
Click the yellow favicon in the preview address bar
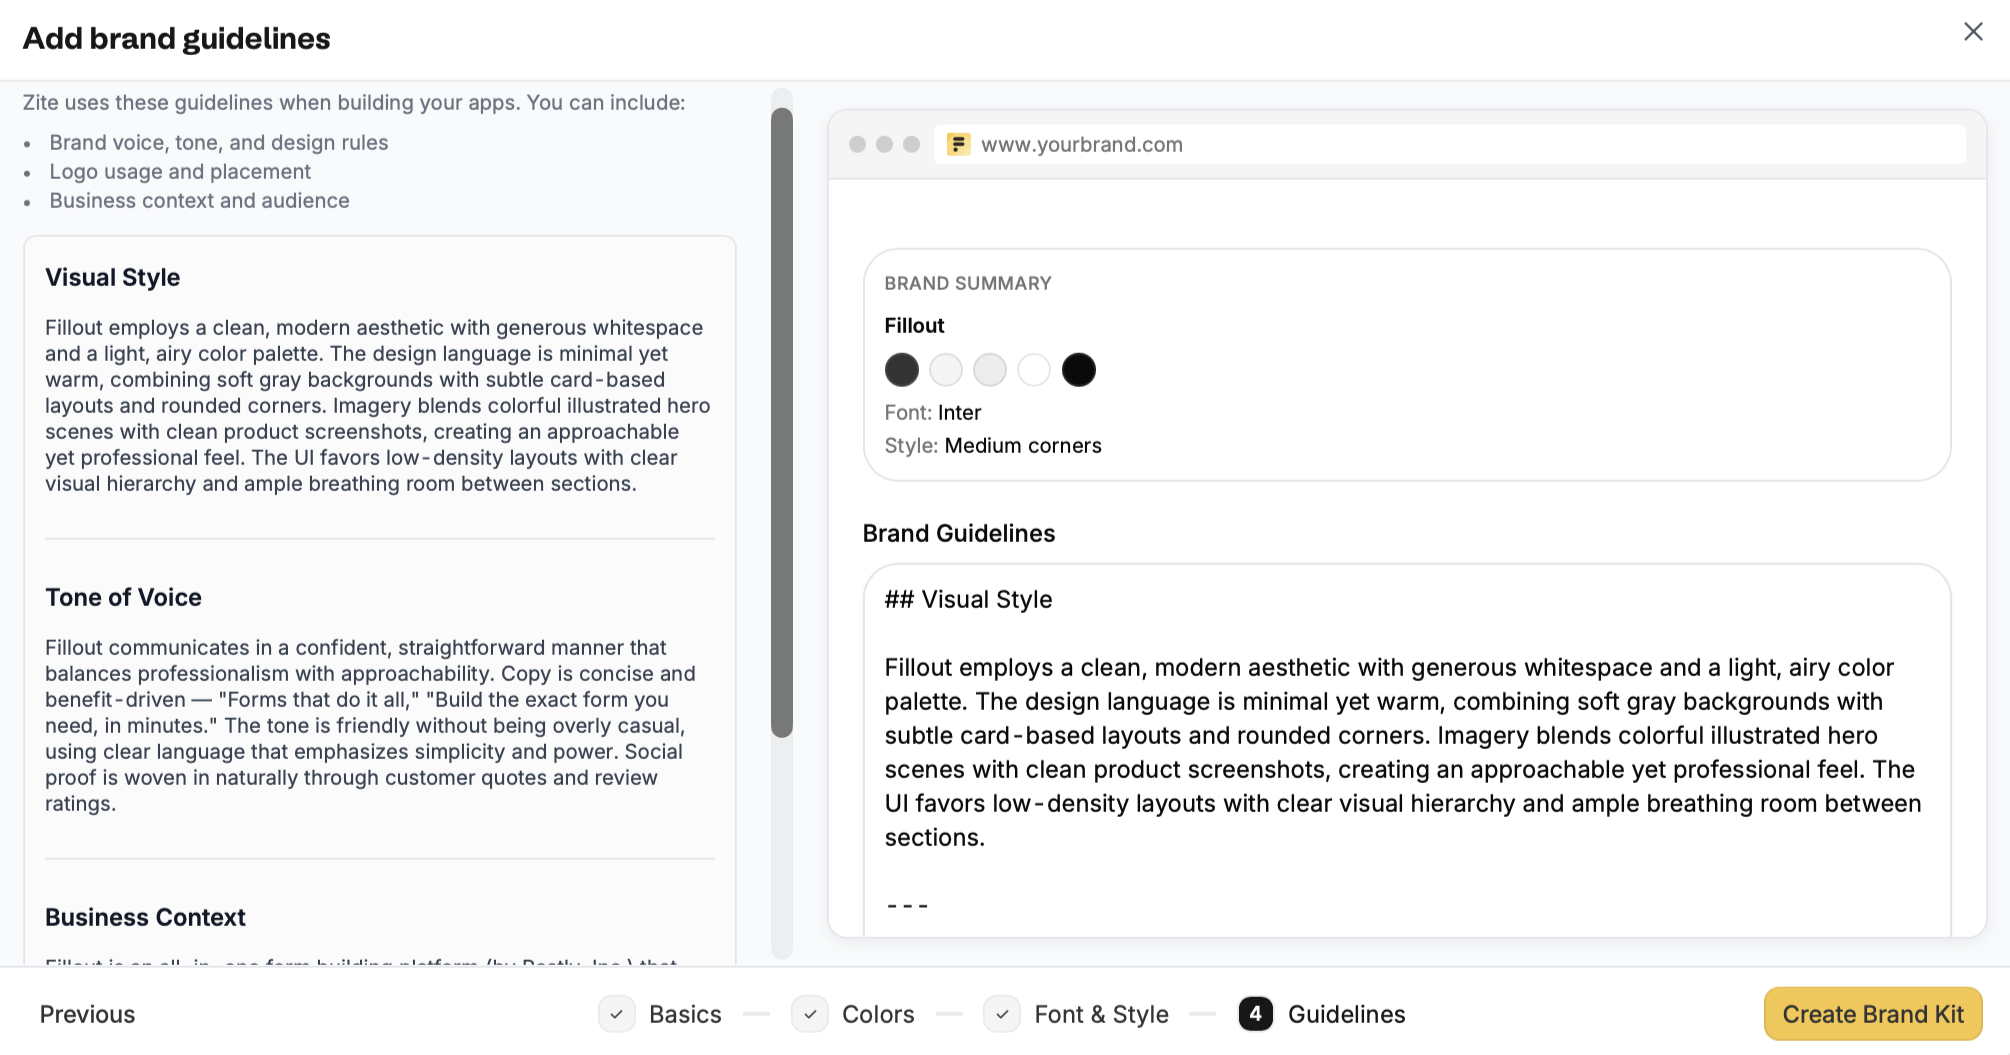tap(958, 145)
